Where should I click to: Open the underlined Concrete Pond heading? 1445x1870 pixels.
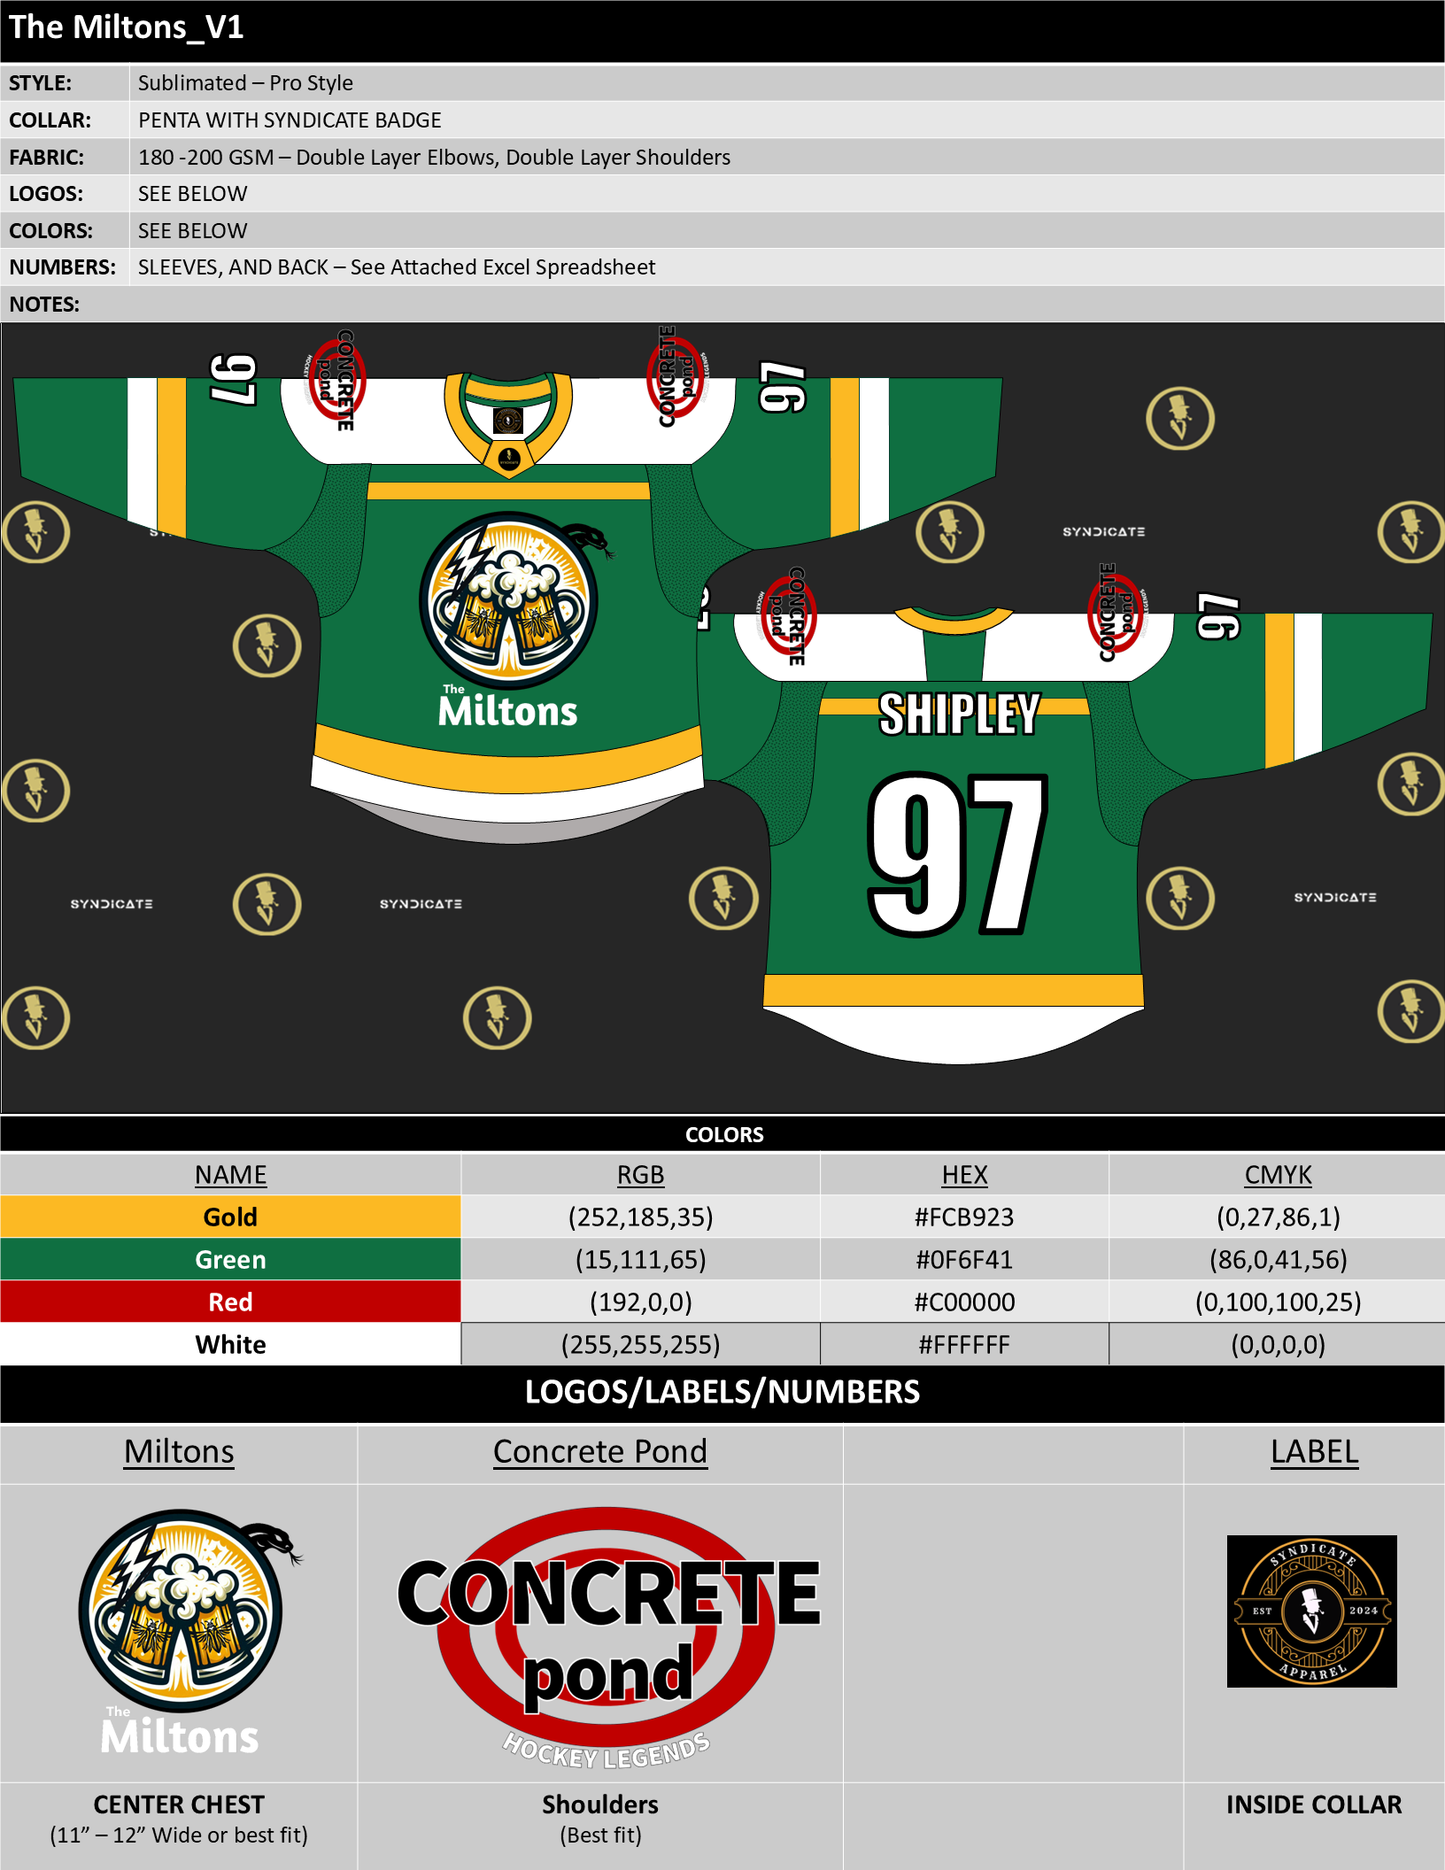click(600, 1451)
